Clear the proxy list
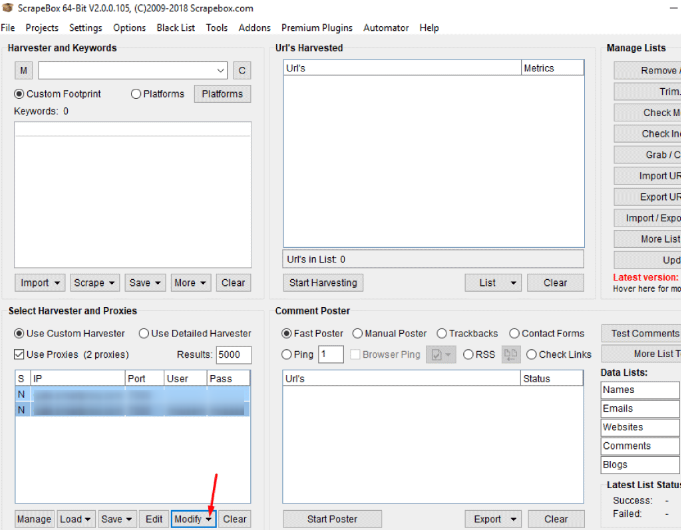 (x=235, y=519)
